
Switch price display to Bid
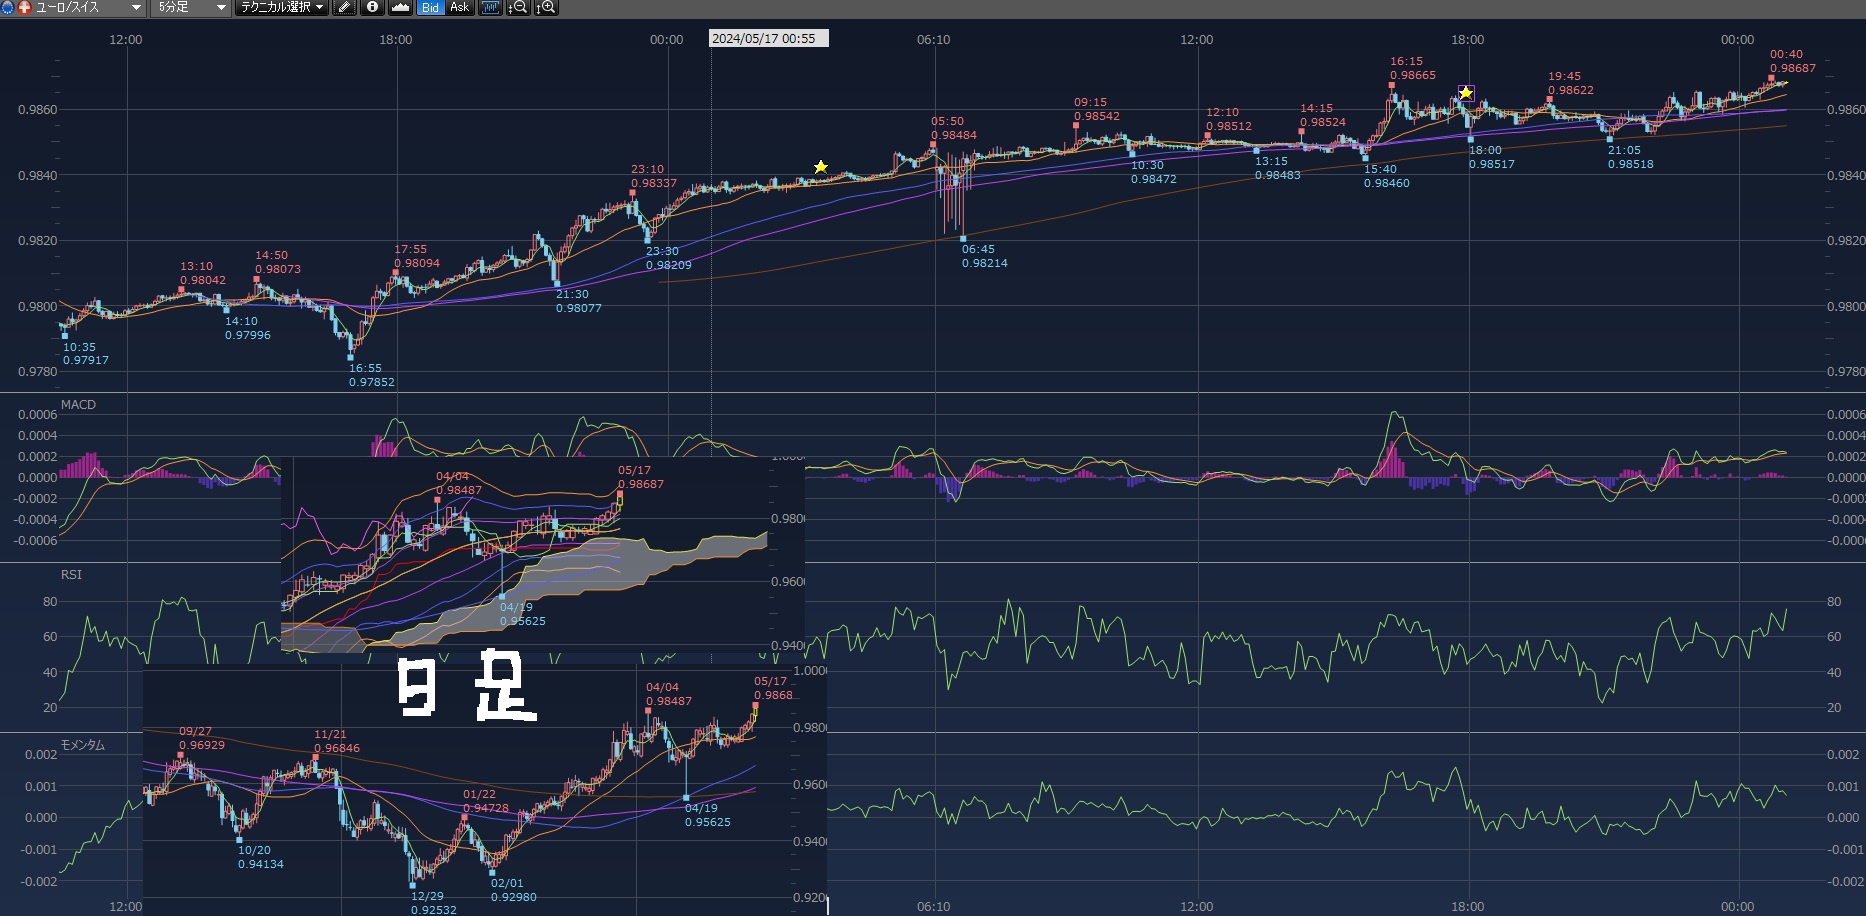(x=430, y=8)
